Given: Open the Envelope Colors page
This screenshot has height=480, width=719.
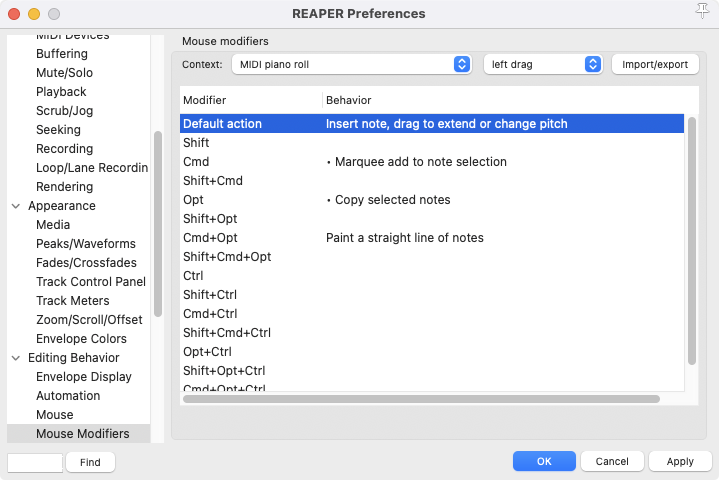Looking at the screenshot, I should point(81,339).
